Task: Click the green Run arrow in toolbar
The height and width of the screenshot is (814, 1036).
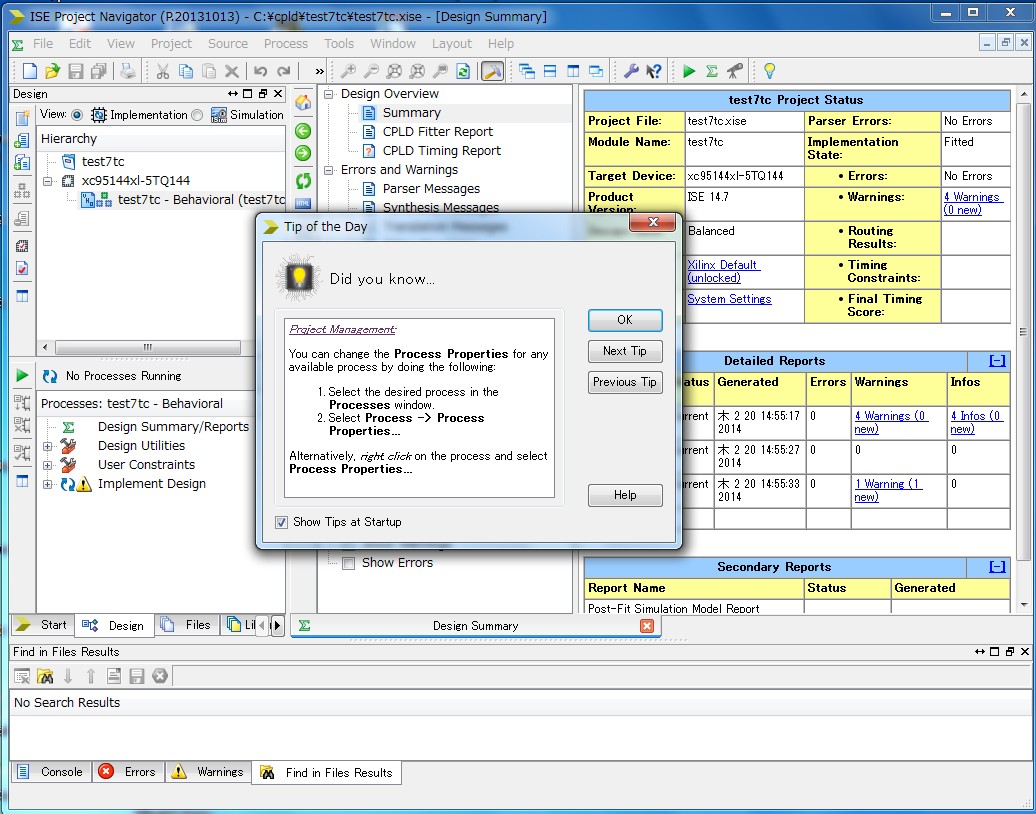Action: (x=689, y=71)
